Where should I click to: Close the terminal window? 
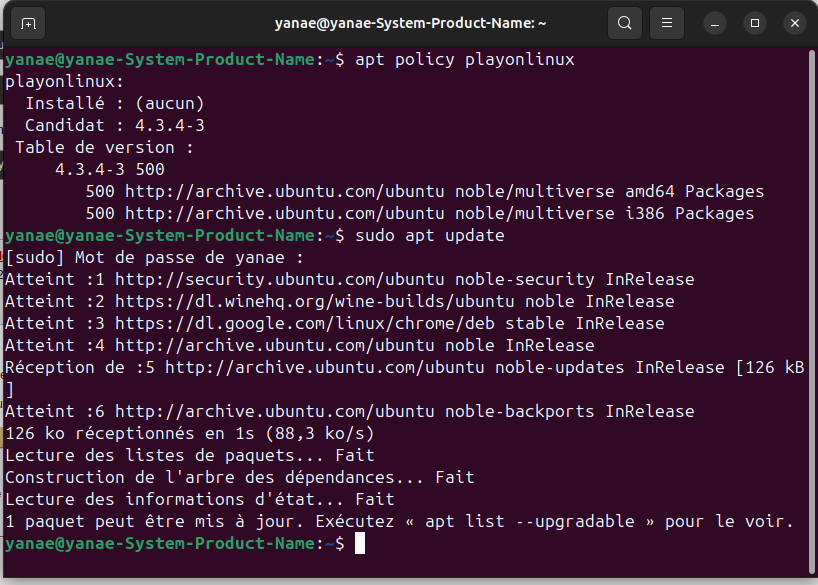[x=795, y=23]
